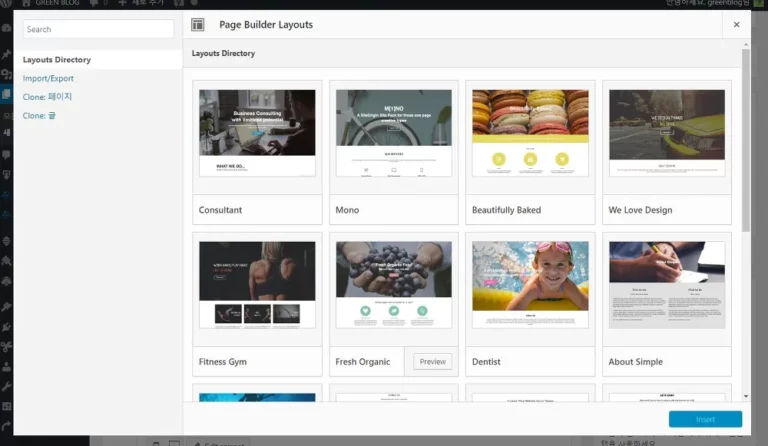Open Posts pin icon in WordPress sidebar
The image size is (768, 446).
click(6, 53)
